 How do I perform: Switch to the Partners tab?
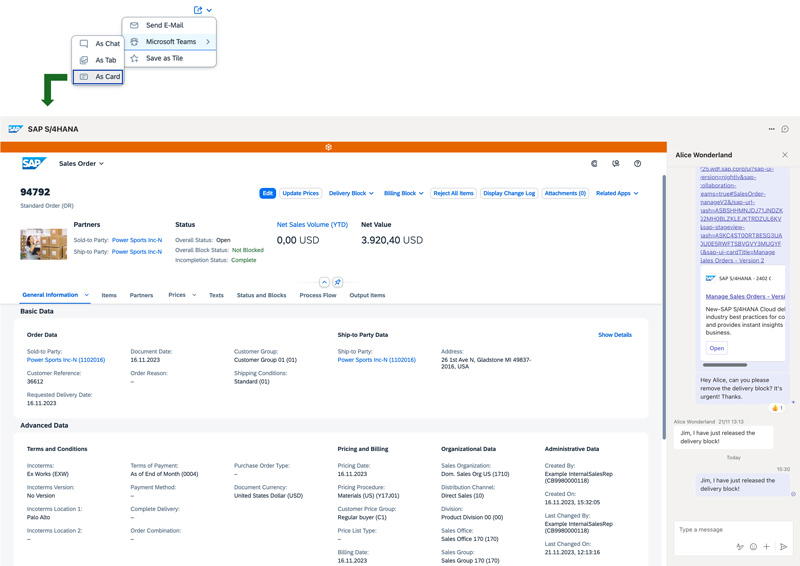(141, 296)
